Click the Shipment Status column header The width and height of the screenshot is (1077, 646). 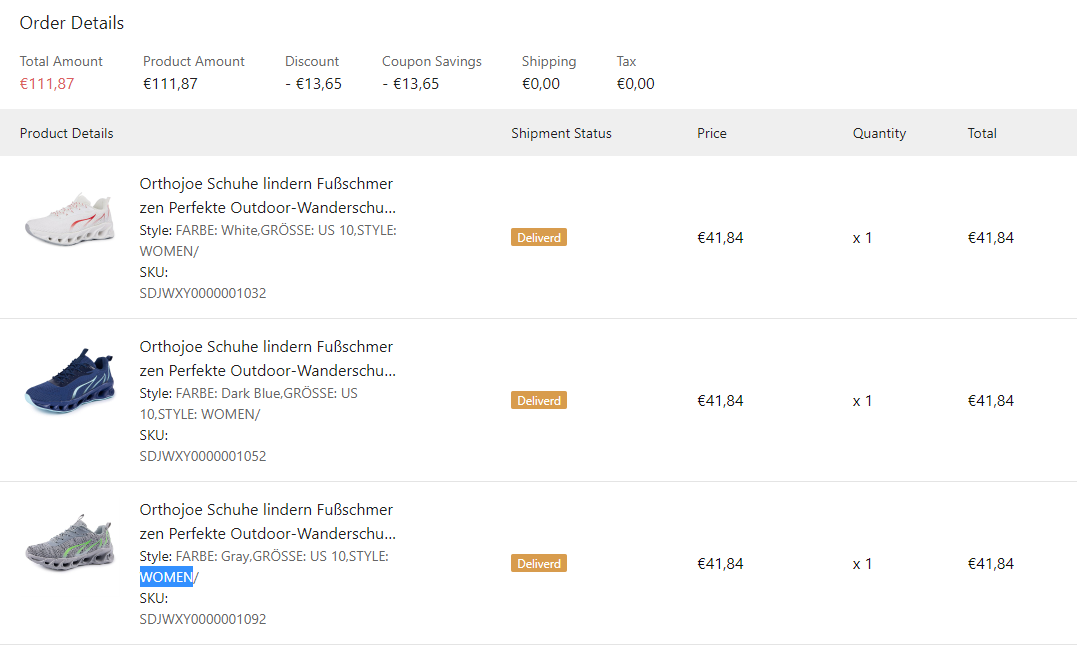[561, 134]
